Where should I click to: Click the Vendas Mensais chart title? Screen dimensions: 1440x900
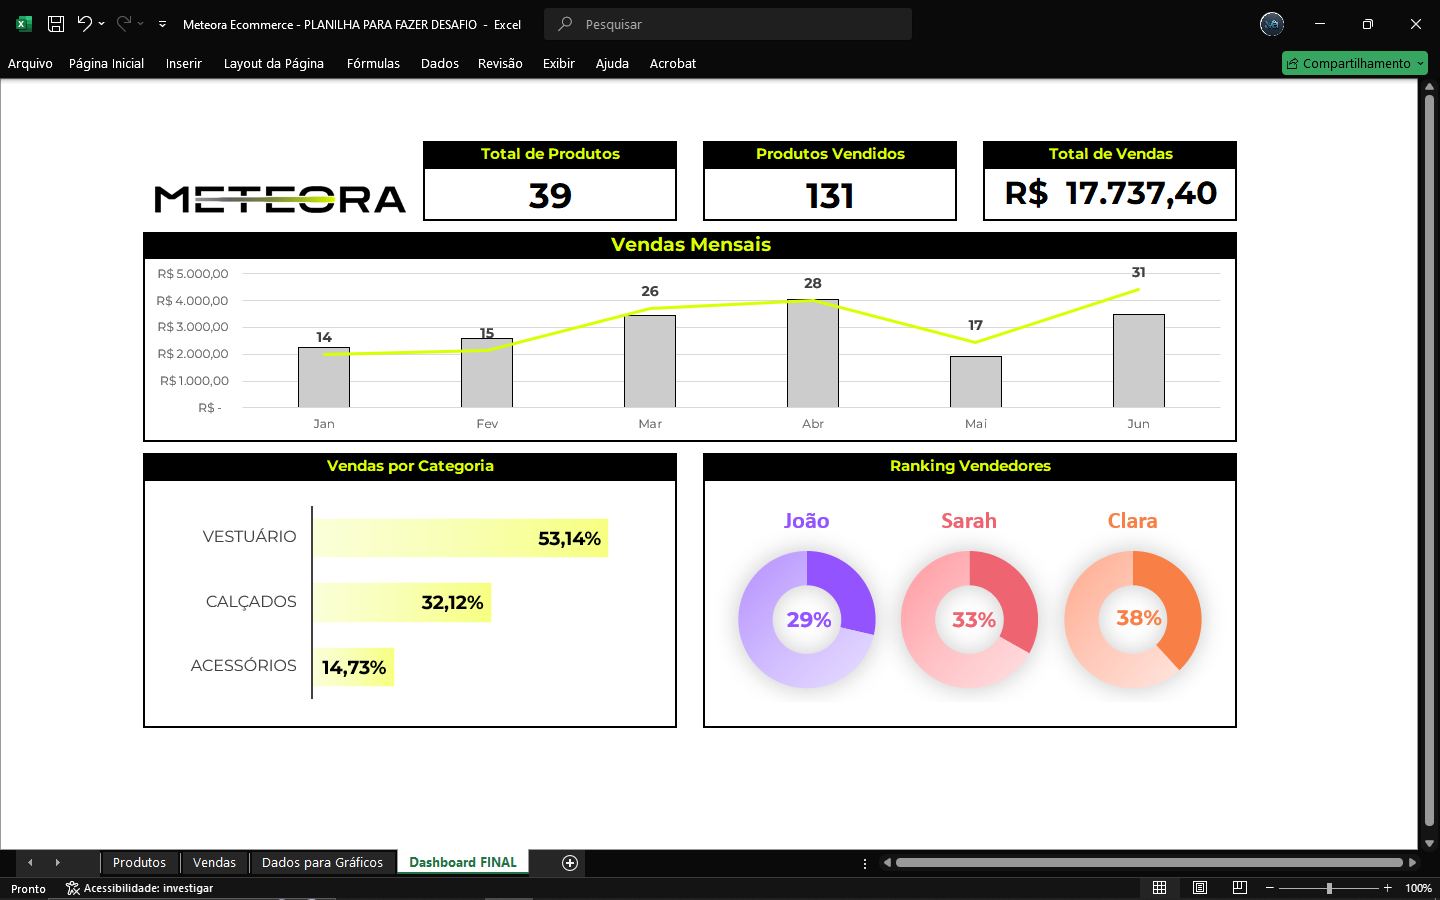[x=691, y=245]
